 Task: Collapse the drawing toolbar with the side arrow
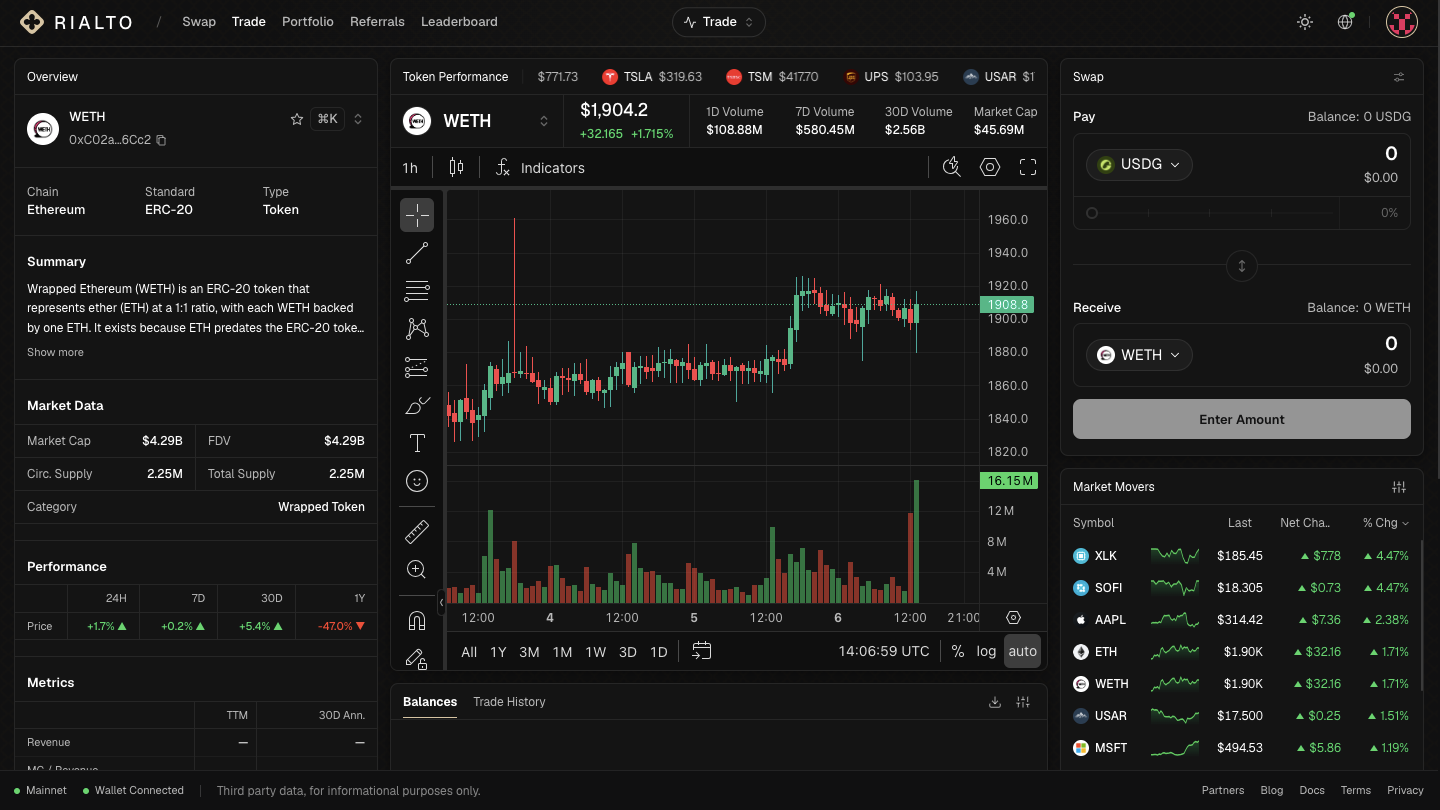442,603
